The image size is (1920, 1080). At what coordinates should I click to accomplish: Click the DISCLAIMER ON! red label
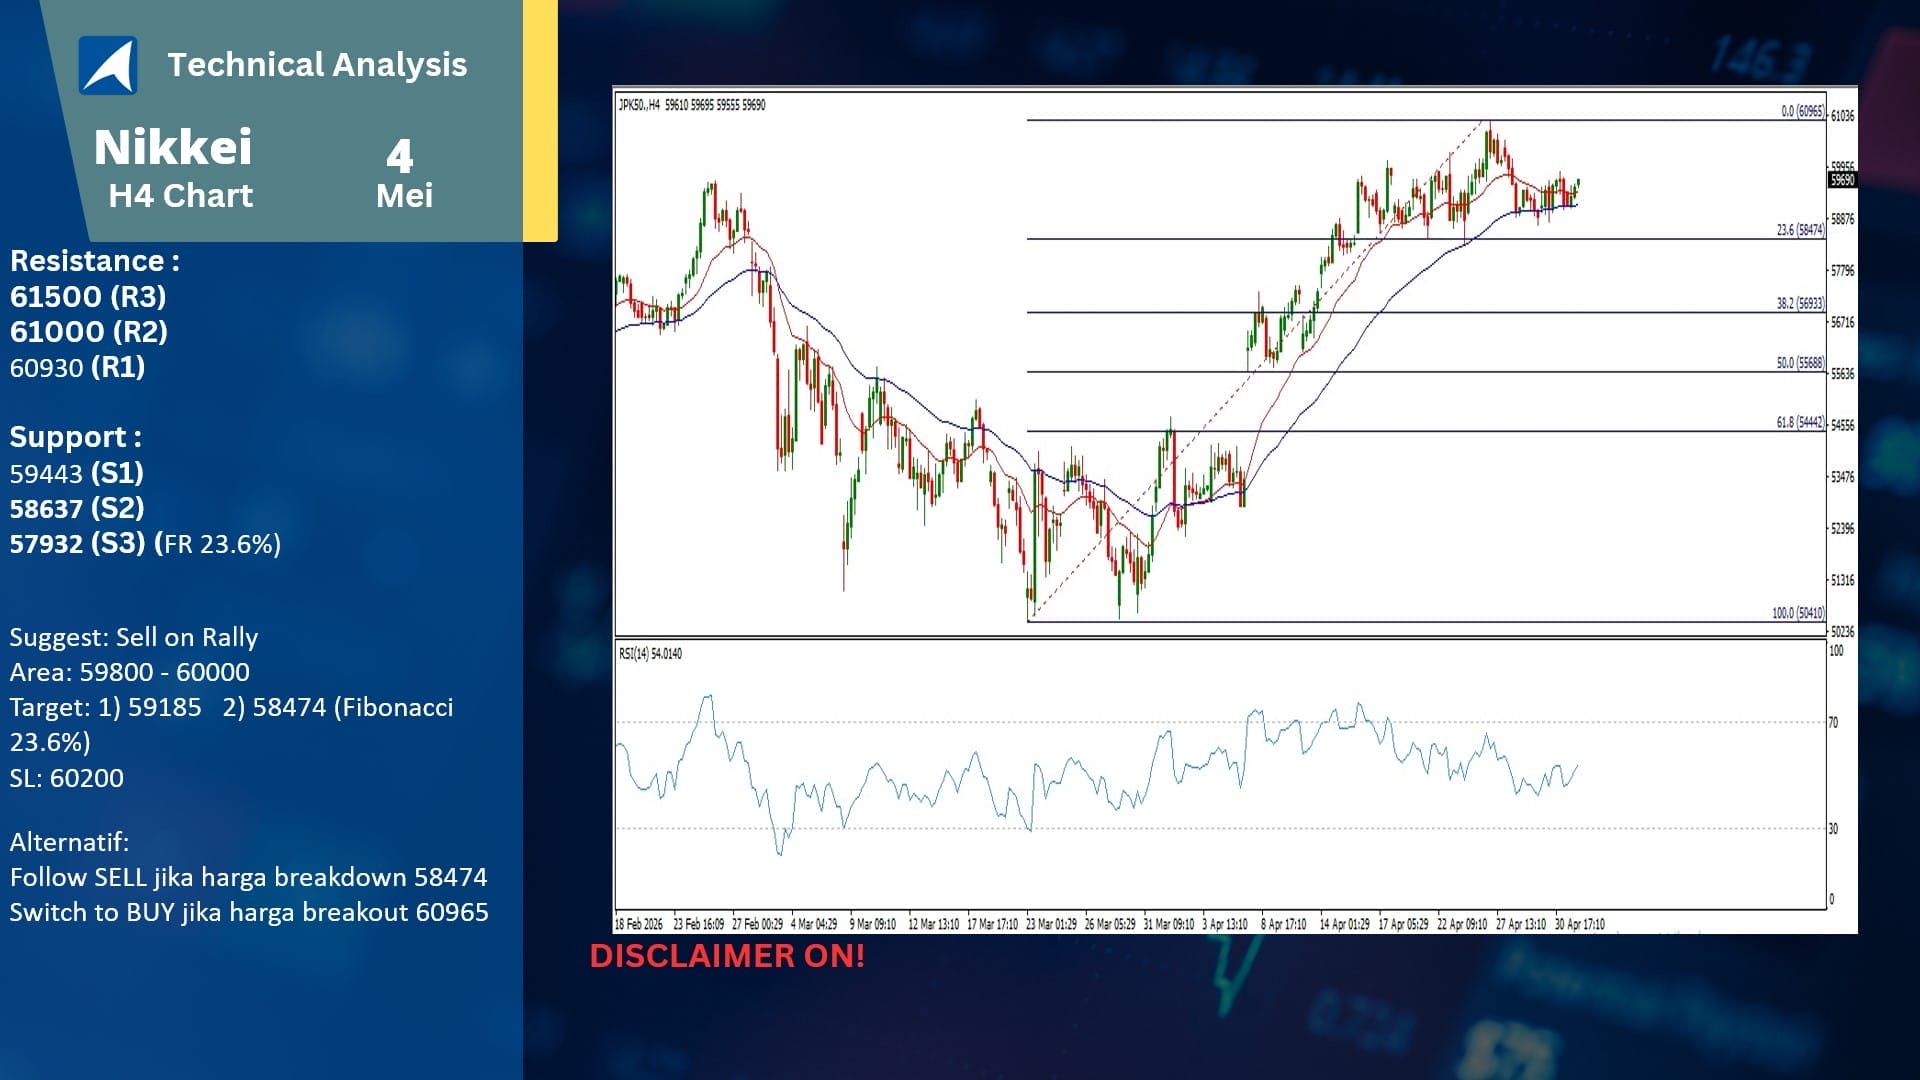point(727,956)
